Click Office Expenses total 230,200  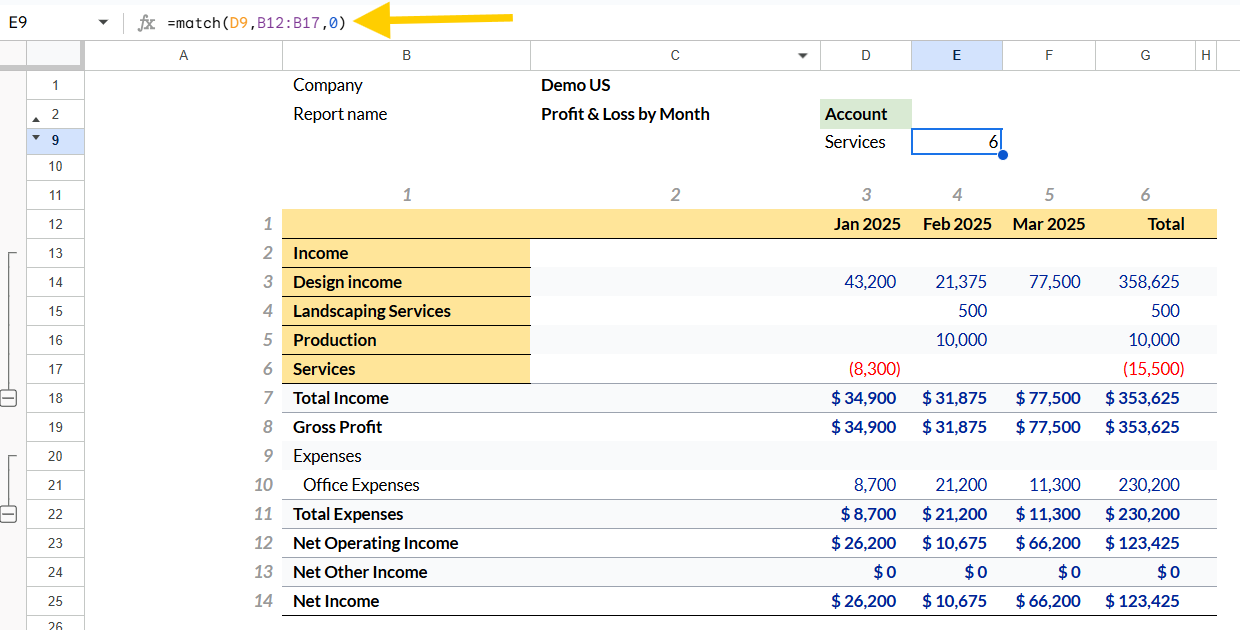[1146, 485]
